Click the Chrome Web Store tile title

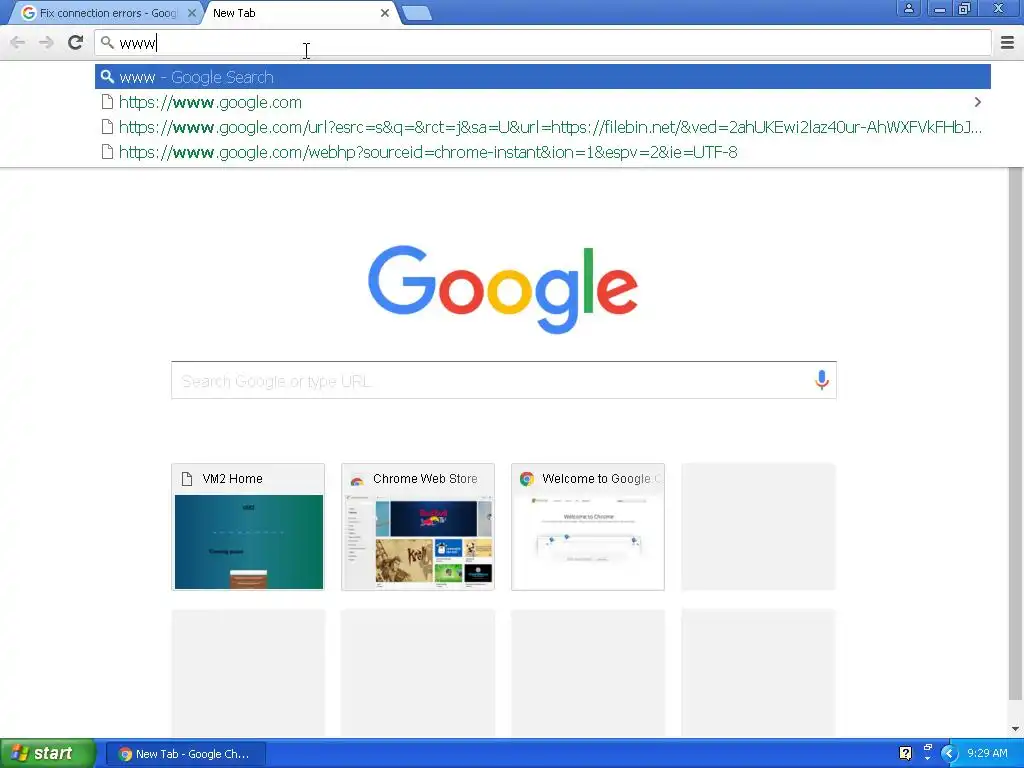[425, 479]
